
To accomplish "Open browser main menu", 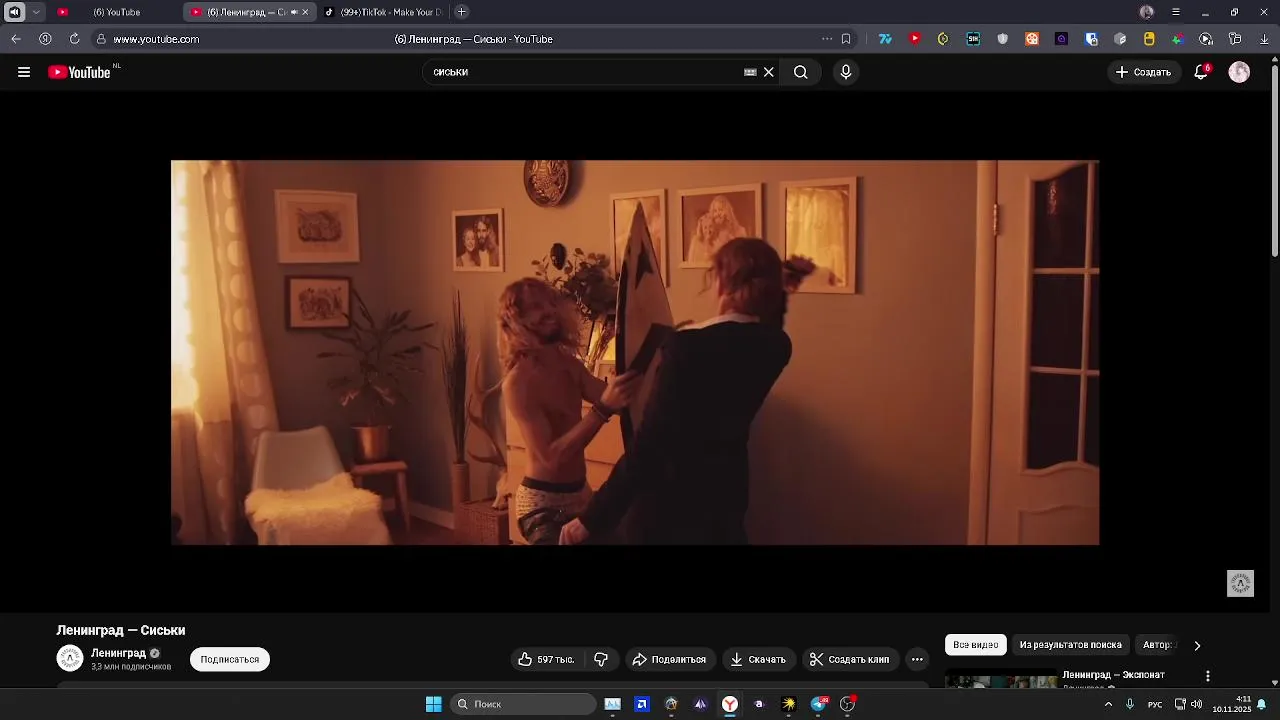I will click(x=1176, y=12).
